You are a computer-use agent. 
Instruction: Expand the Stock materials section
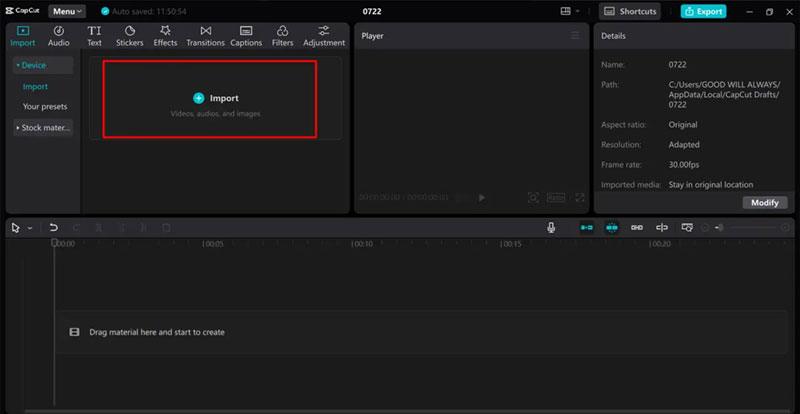(x=44, y=128)
